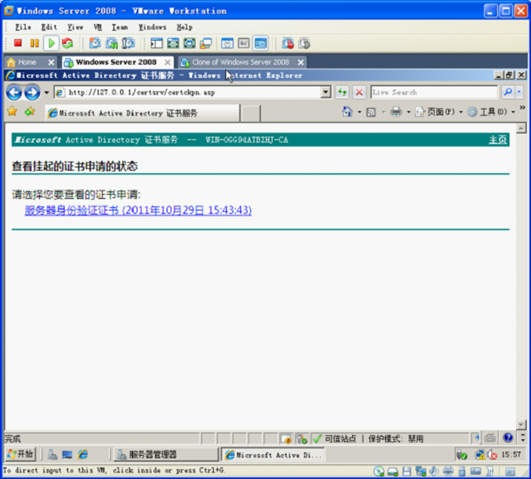Open Favorites Center star icon
531x479 pixels.
(x=13, y=111)
